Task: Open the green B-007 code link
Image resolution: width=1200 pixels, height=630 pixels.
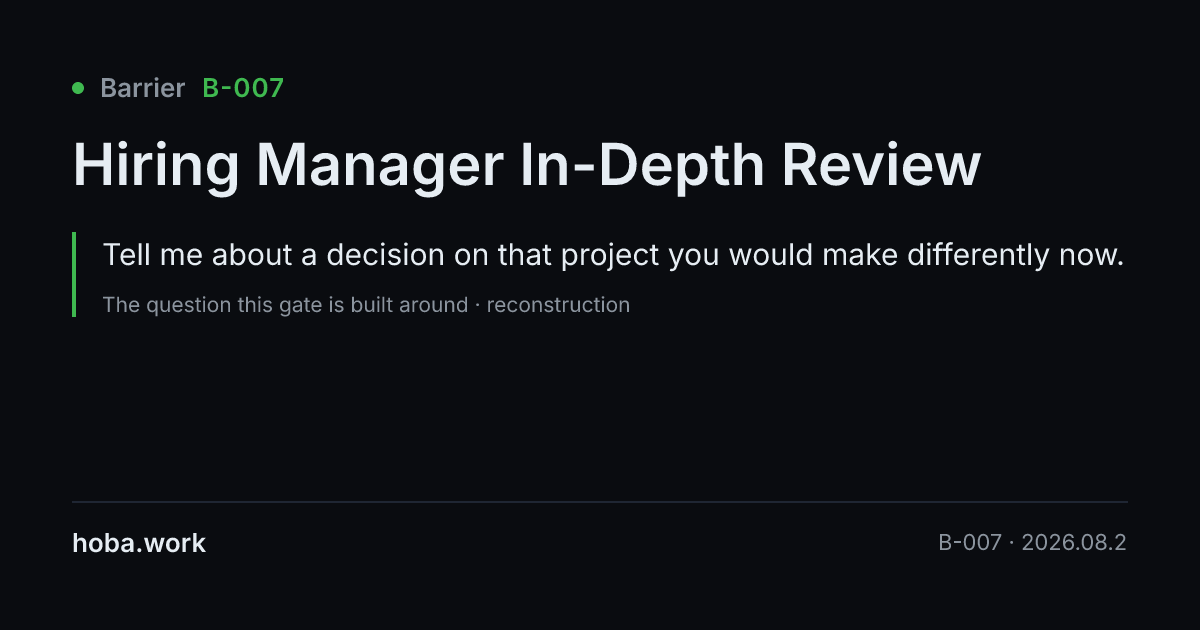Action: click(x=243, y=88)
